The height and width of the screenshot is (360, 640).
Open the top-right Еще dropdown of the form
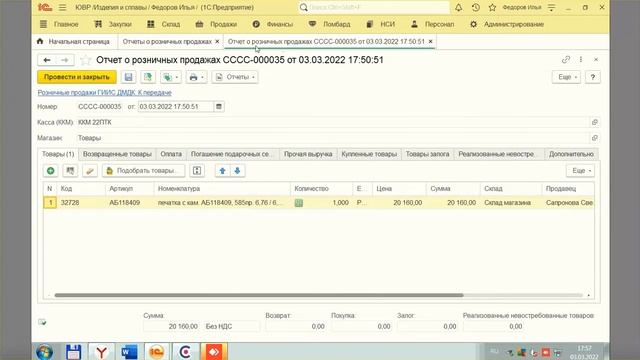pyautogui.click(x=566, y=77)
